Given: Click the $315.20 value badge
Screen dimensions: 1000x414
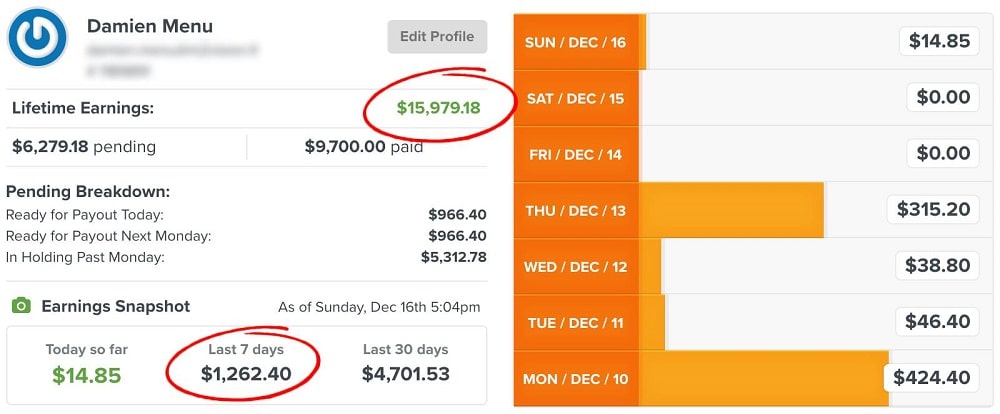Looking at the screenshot, I should point(933,209).
